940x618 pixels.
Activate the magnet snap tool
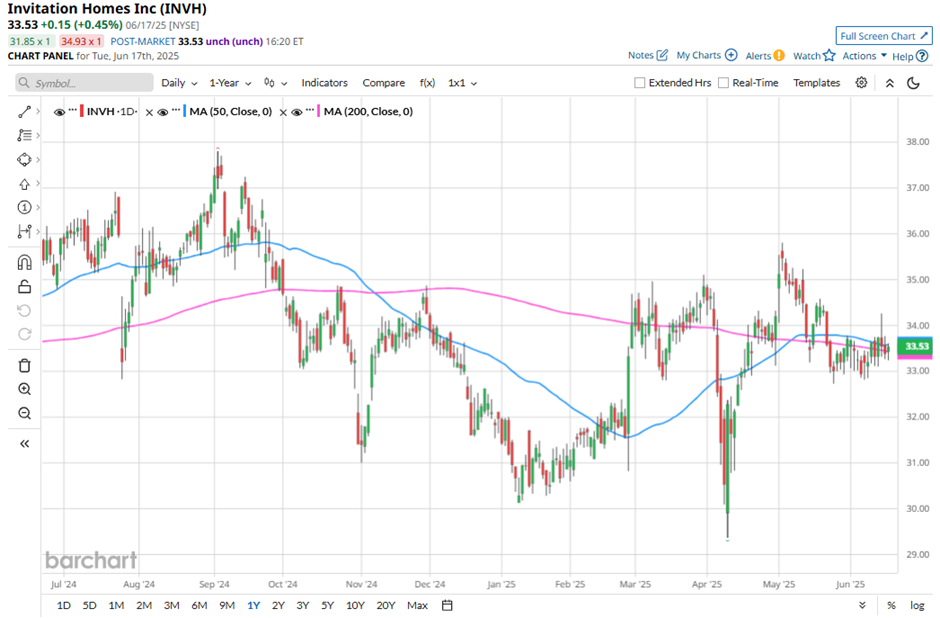[25, 263]
